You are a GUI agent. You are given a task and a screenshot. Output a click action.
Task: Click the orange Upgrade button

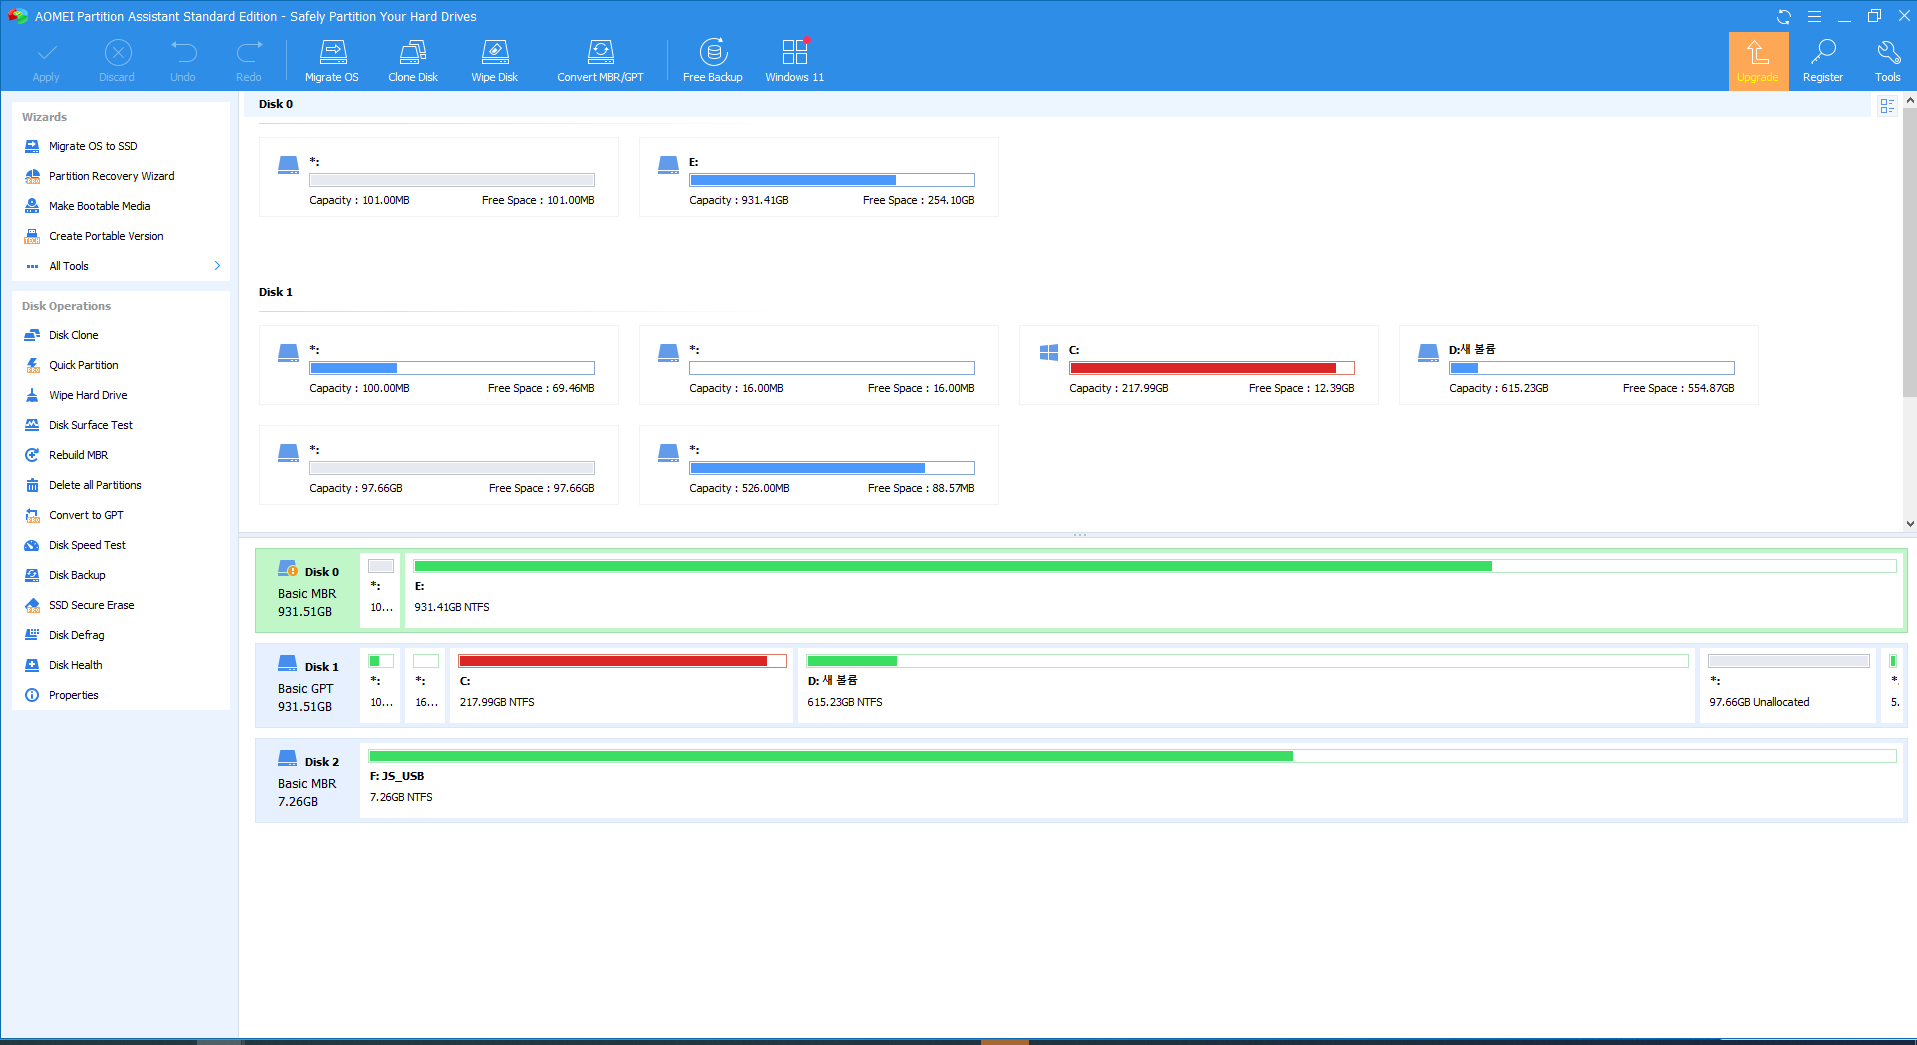[x=1758, y=60]
